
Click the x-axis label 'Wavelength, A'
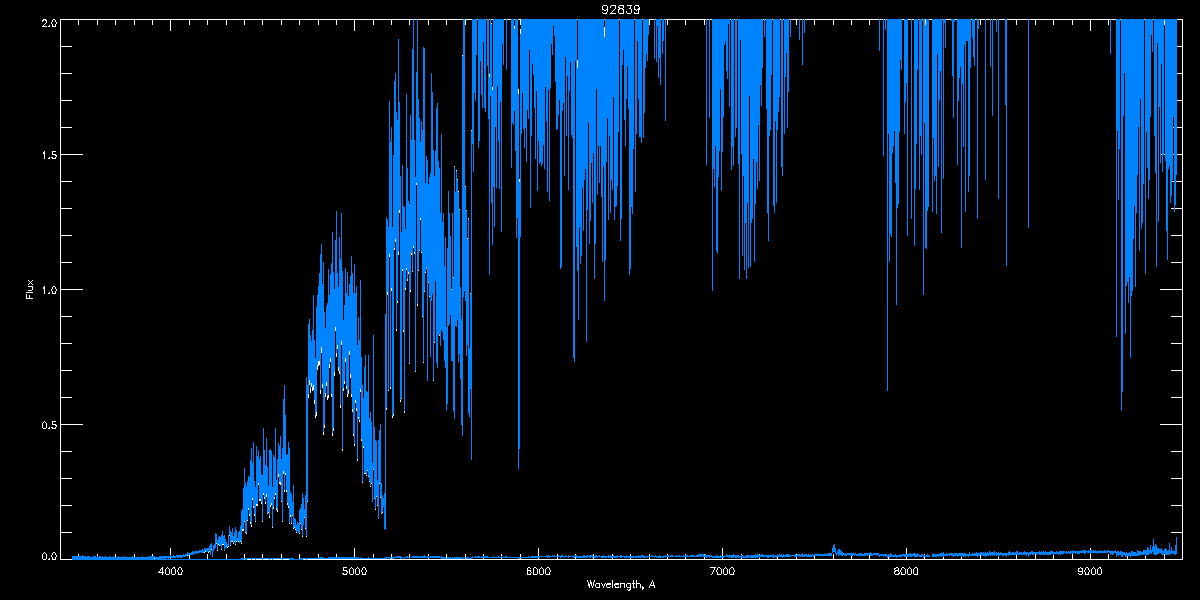[x=621, y=584]
